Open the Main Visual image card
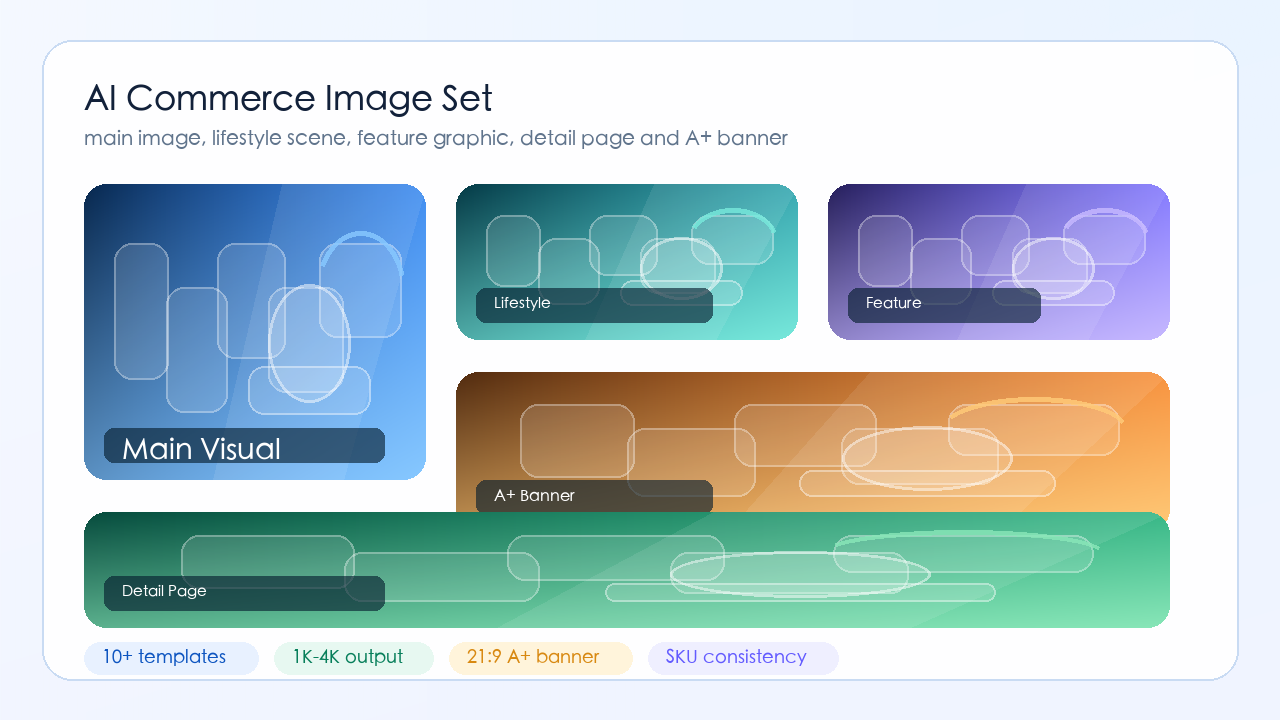This screenshot has width=1280, height=720. 255,332
